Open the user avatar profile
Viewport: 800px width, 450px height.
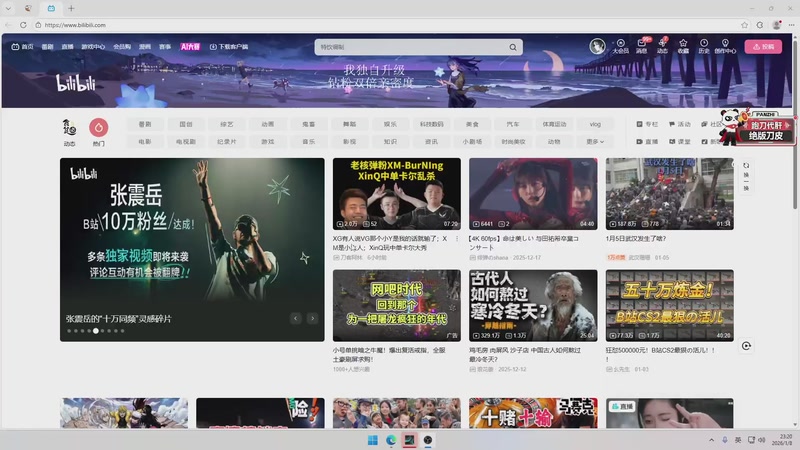[597, 46]
